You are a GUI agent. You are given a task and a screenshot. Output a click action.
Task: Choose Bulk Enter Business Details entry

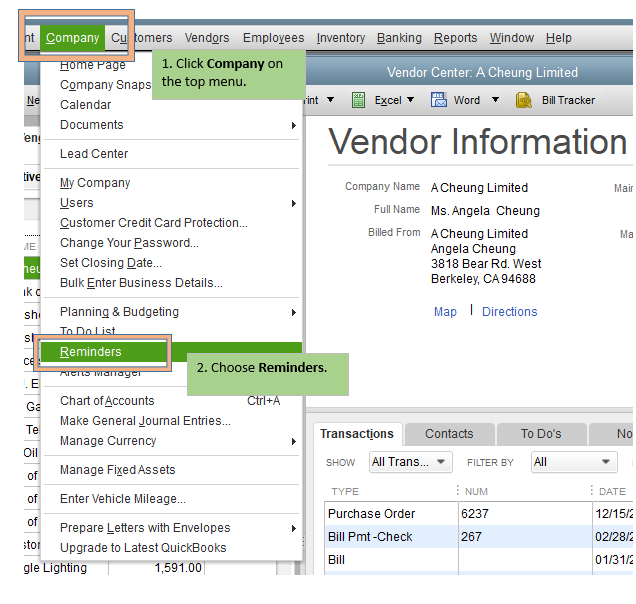coord(141,283)
